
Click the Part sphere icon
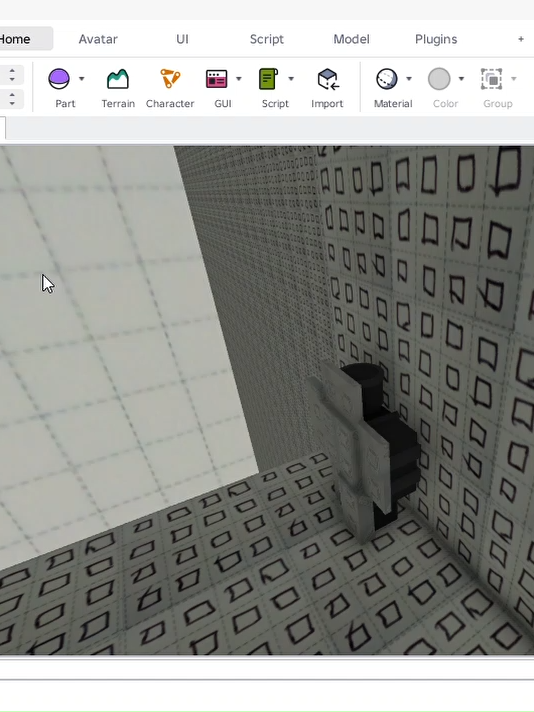59,79
